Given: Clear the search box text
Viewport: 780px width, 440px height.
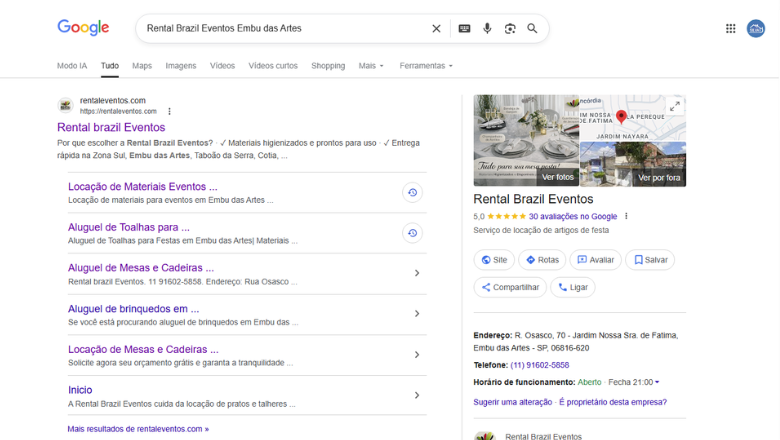Looking at the screenshot, I should [436, 29].
